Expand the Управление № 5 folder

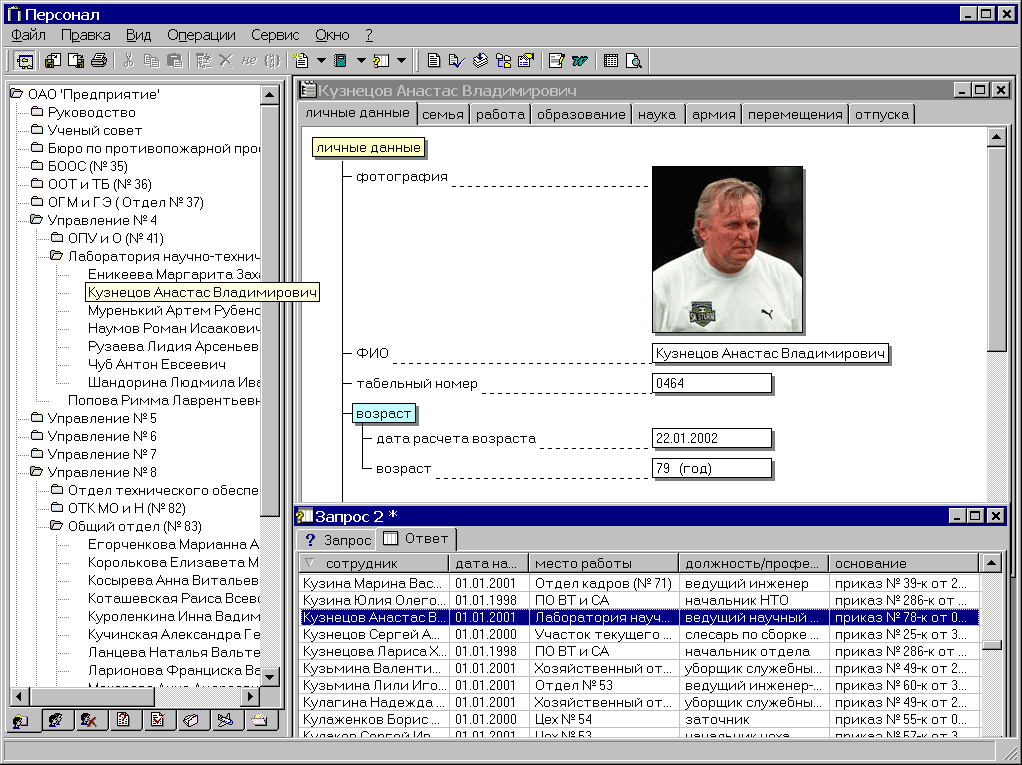(x=37, y=418)
